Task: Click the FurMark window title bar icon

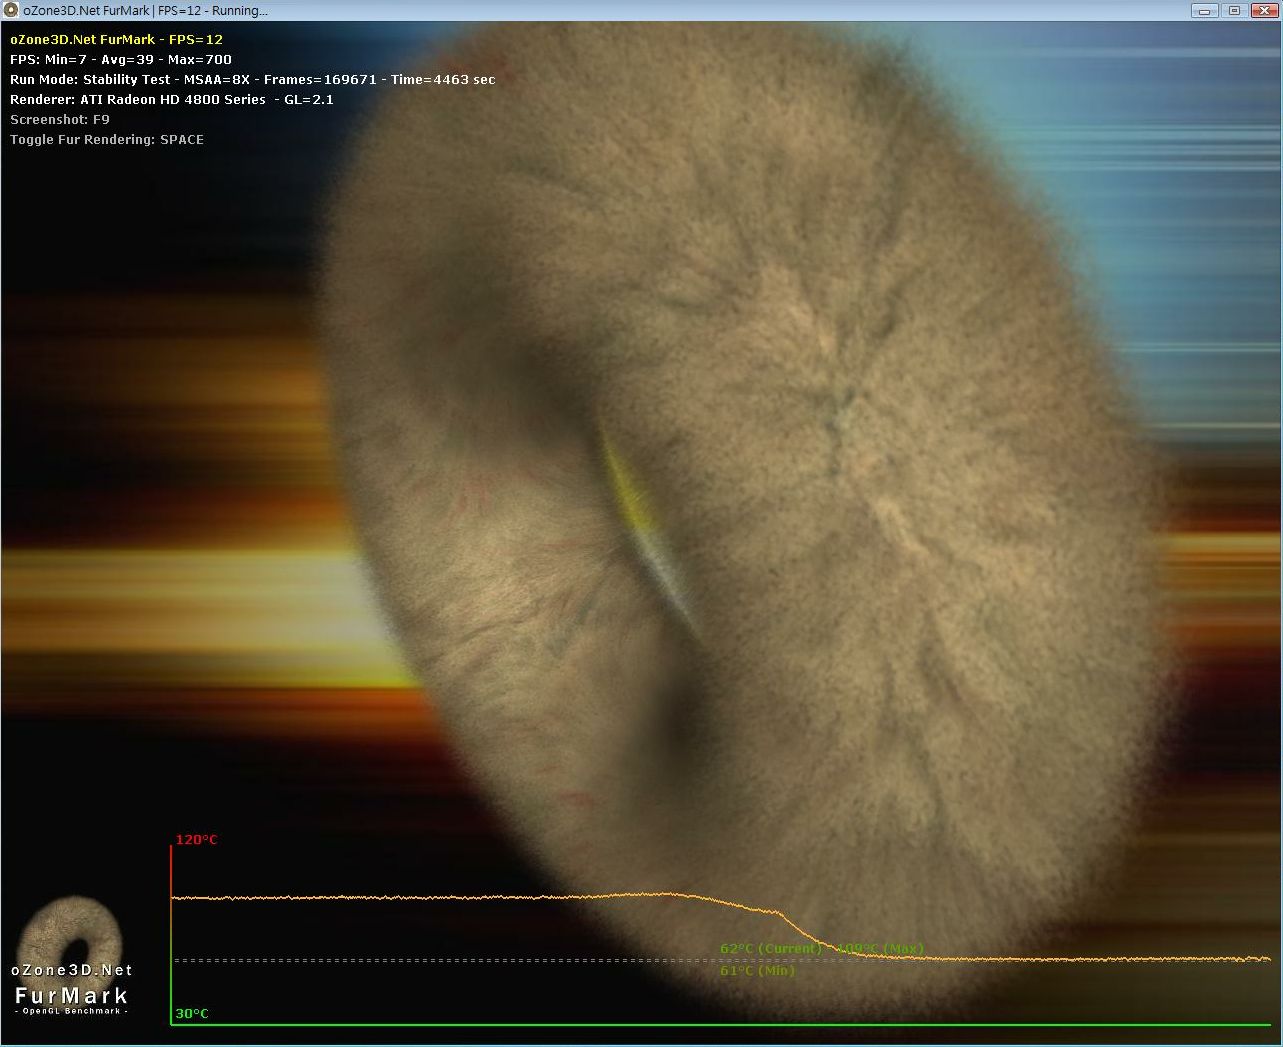Action: pos(11,10)
